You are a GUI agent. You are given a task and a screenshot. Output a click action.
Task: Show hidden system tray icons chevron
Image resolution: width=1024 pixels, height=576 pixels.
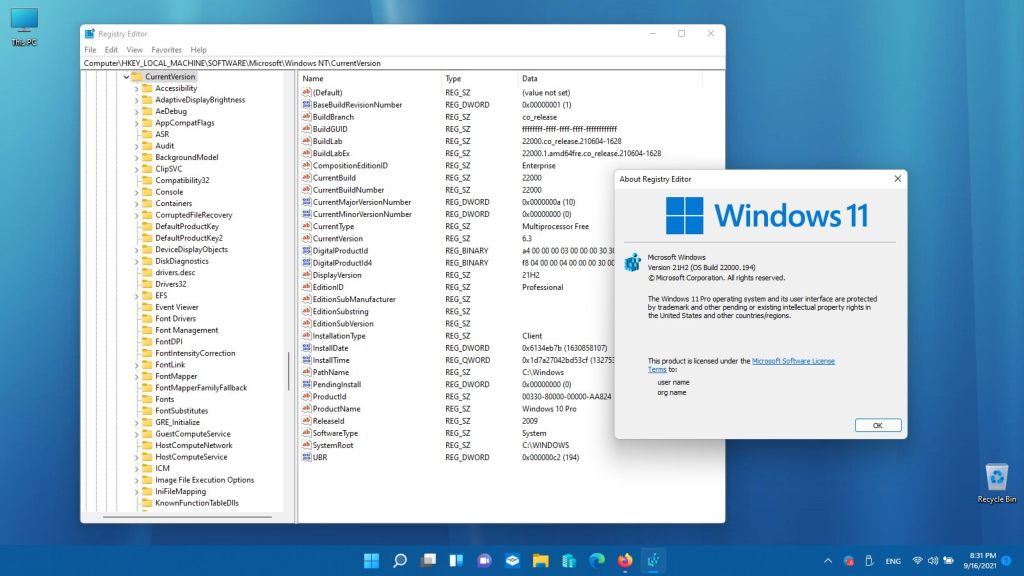click(827, 561)
